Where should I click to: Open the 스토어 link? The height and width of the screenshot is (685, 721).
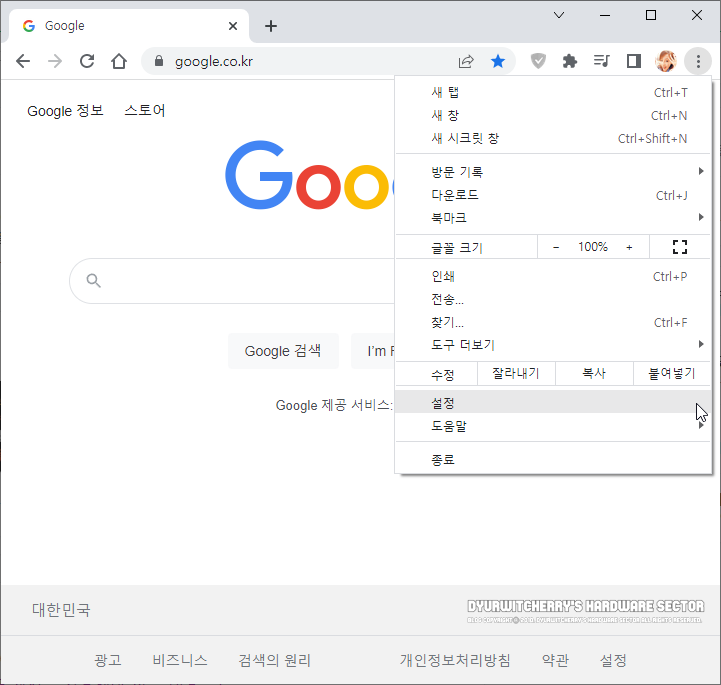pyautogui.click(x=144, y=110)
